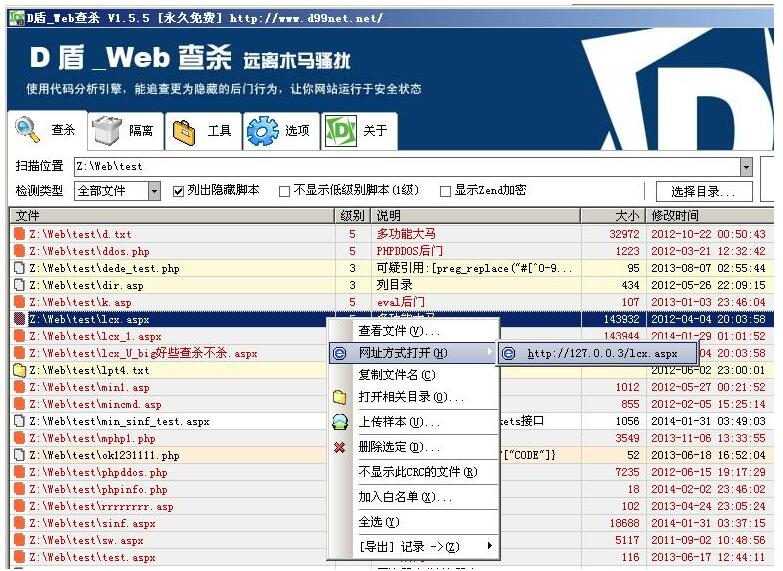Choose 加入白名单(X)... menu entry
783x571 pixels.
(414, 497)
